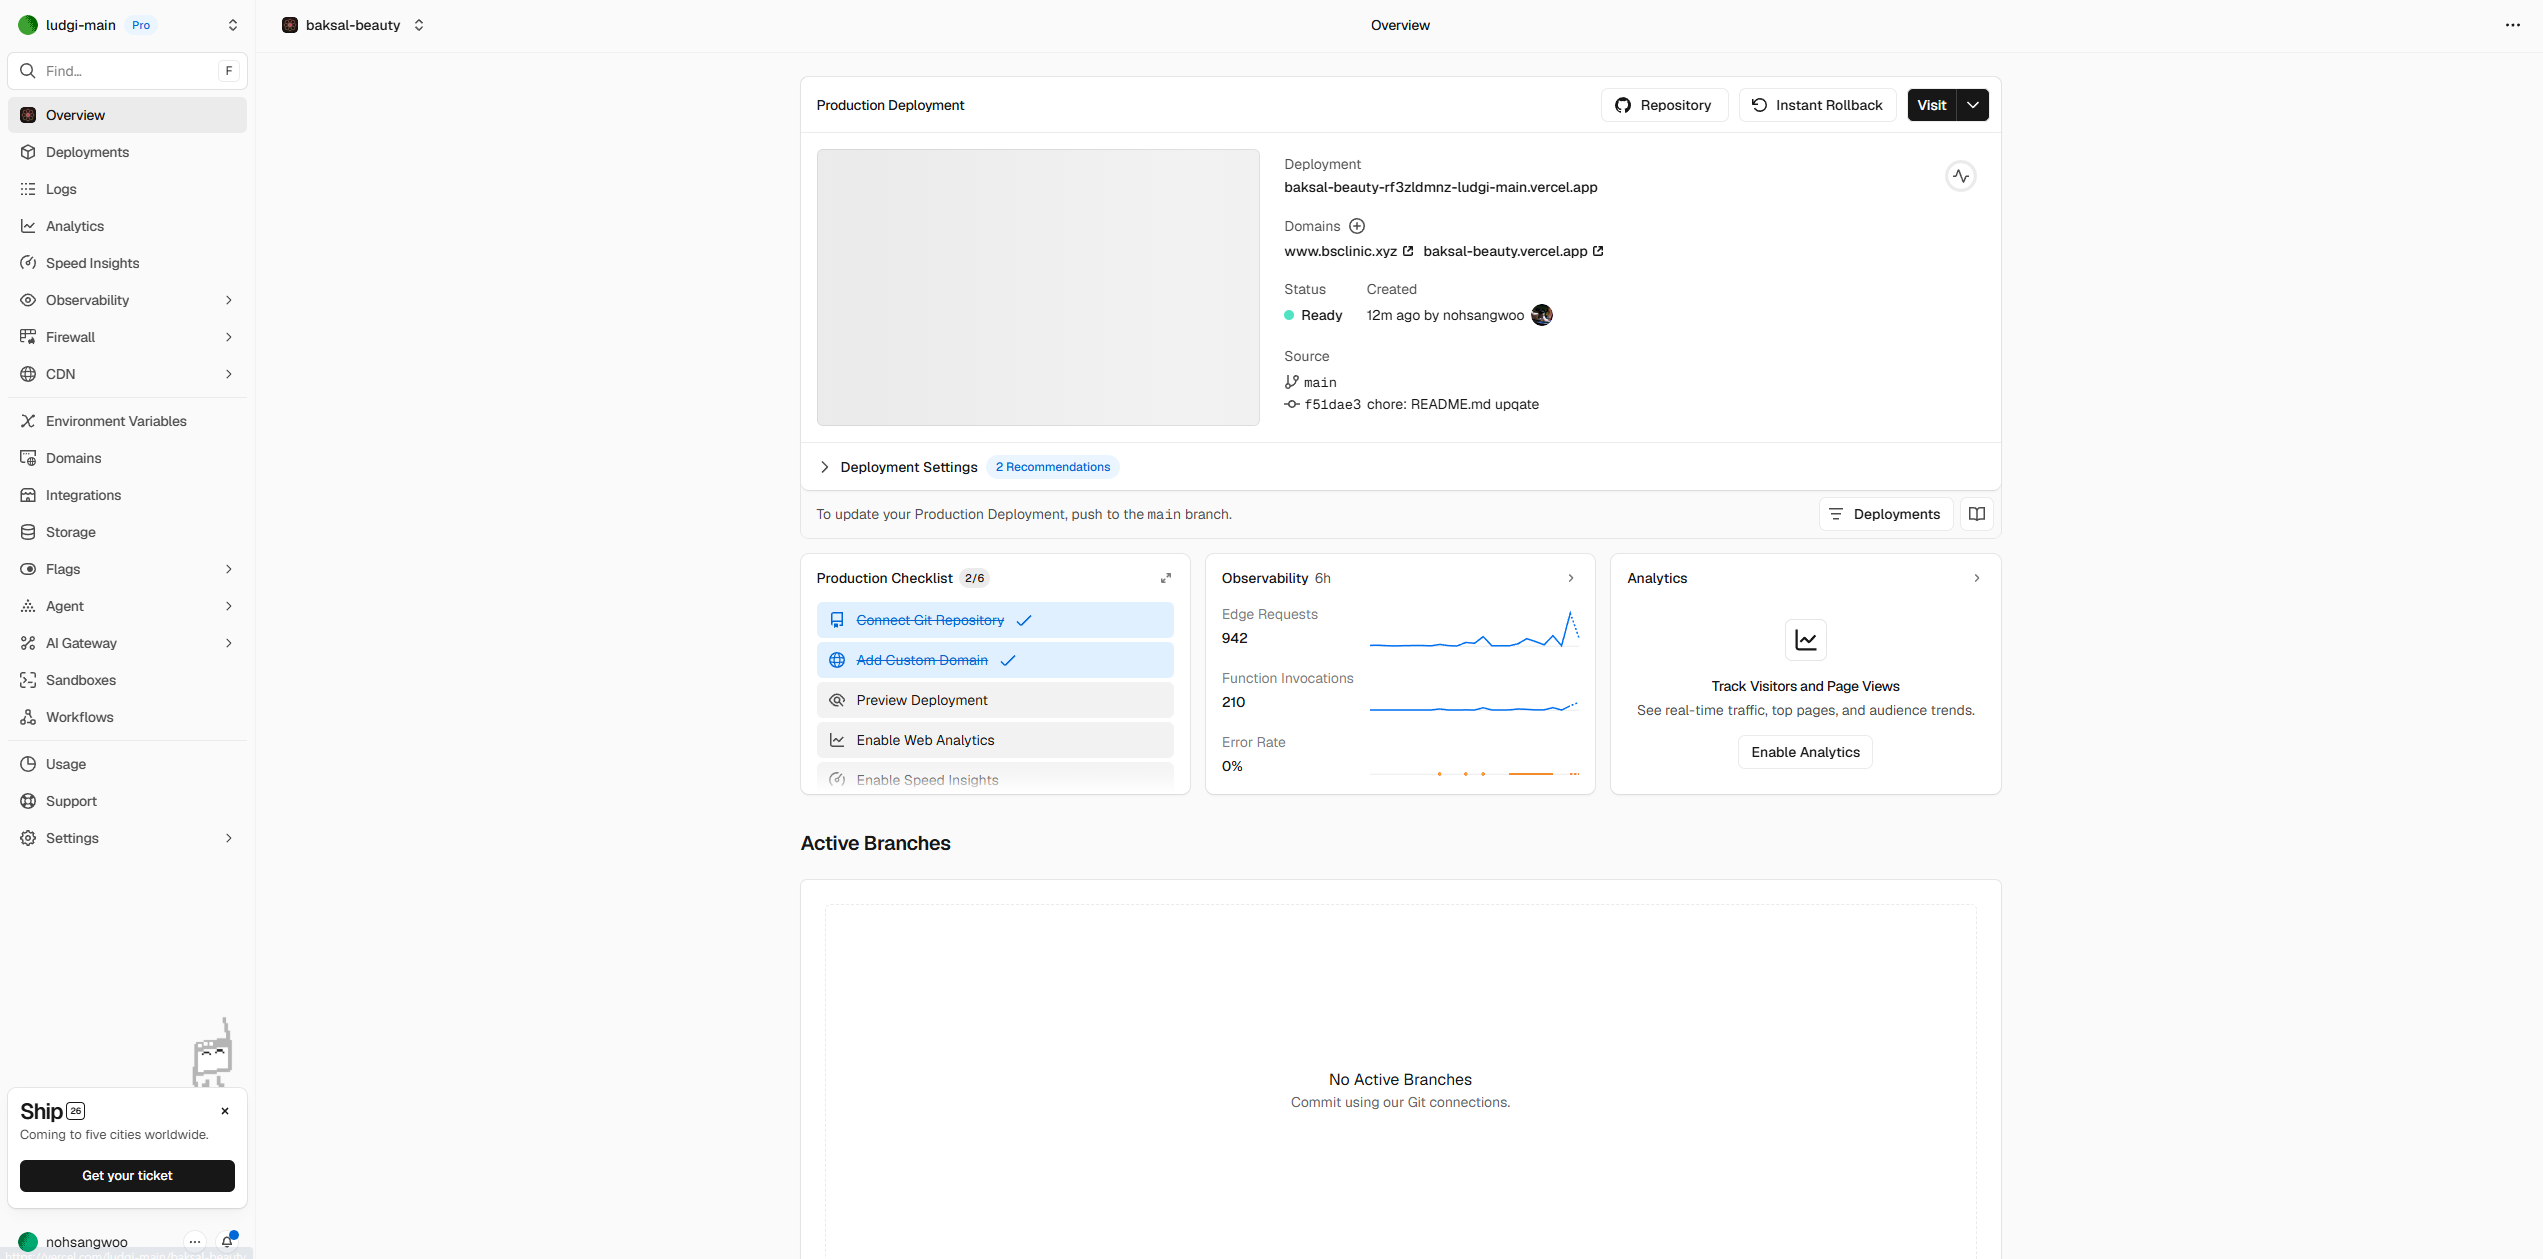The image size is (2543, 1259).
Task: Click the Flags sidebar icon
Action: click(28, 569)
